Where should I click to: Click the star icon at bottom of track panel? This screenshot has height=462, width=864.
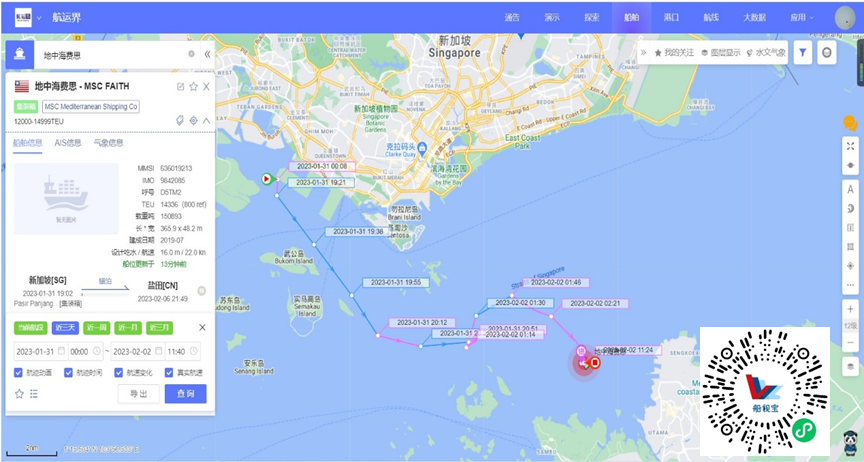click(x=19, y=394)
